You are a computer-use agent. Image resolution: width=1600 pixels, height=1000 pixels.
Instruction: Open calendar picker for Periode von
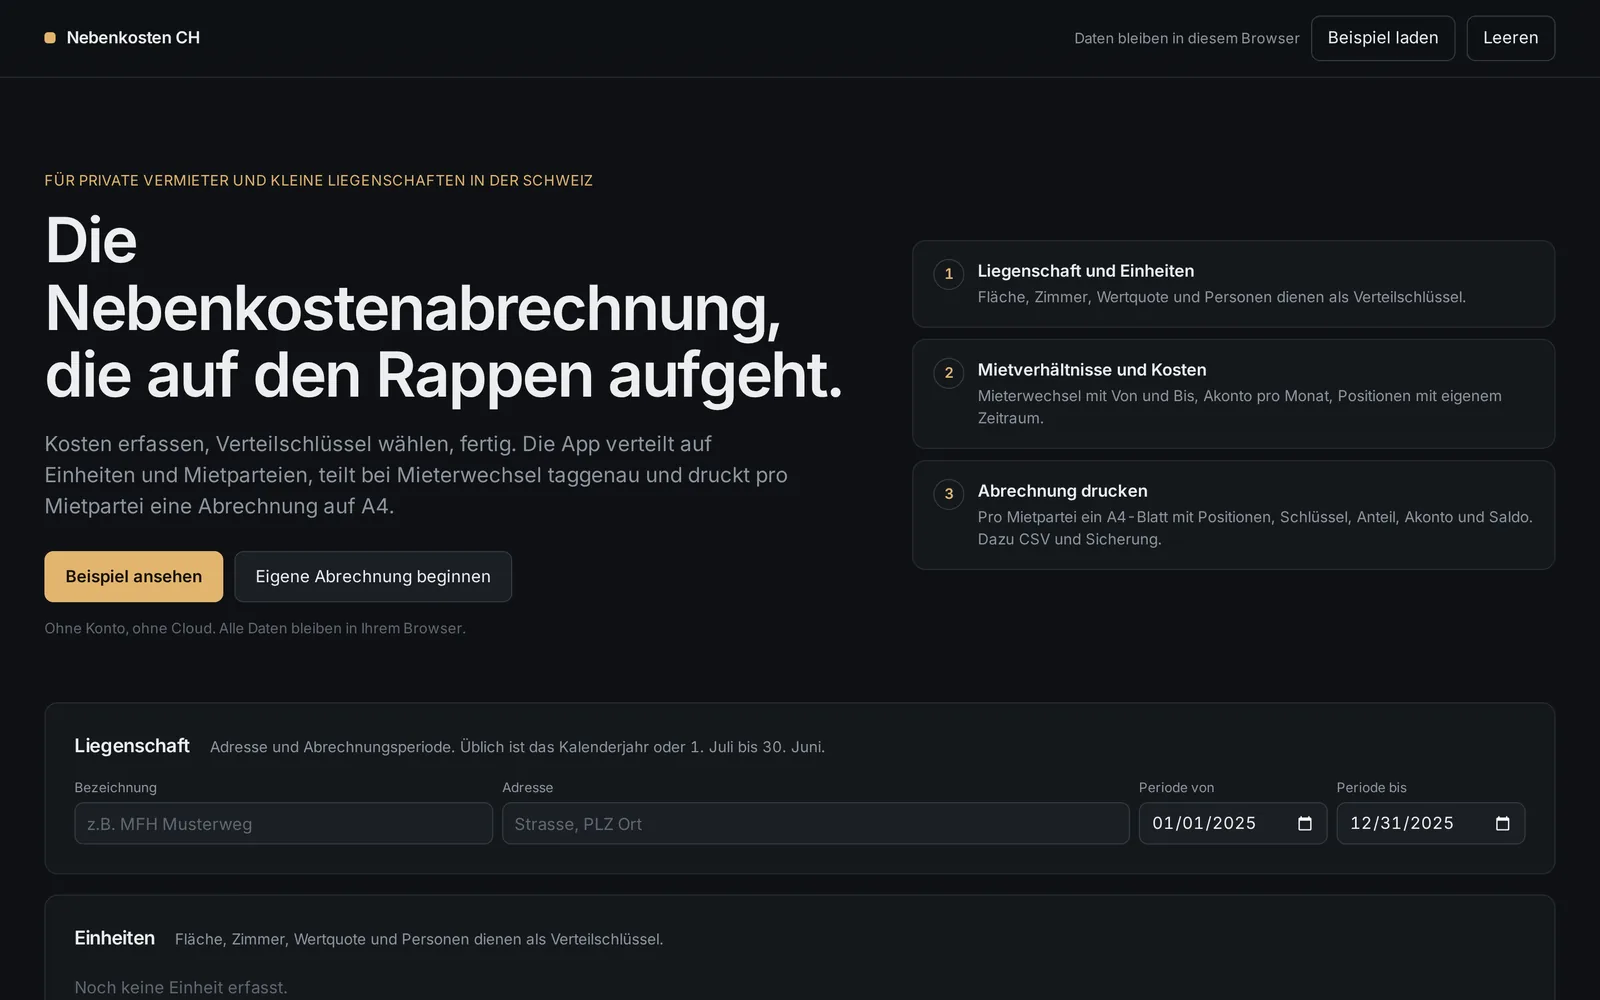(1304, 823)
